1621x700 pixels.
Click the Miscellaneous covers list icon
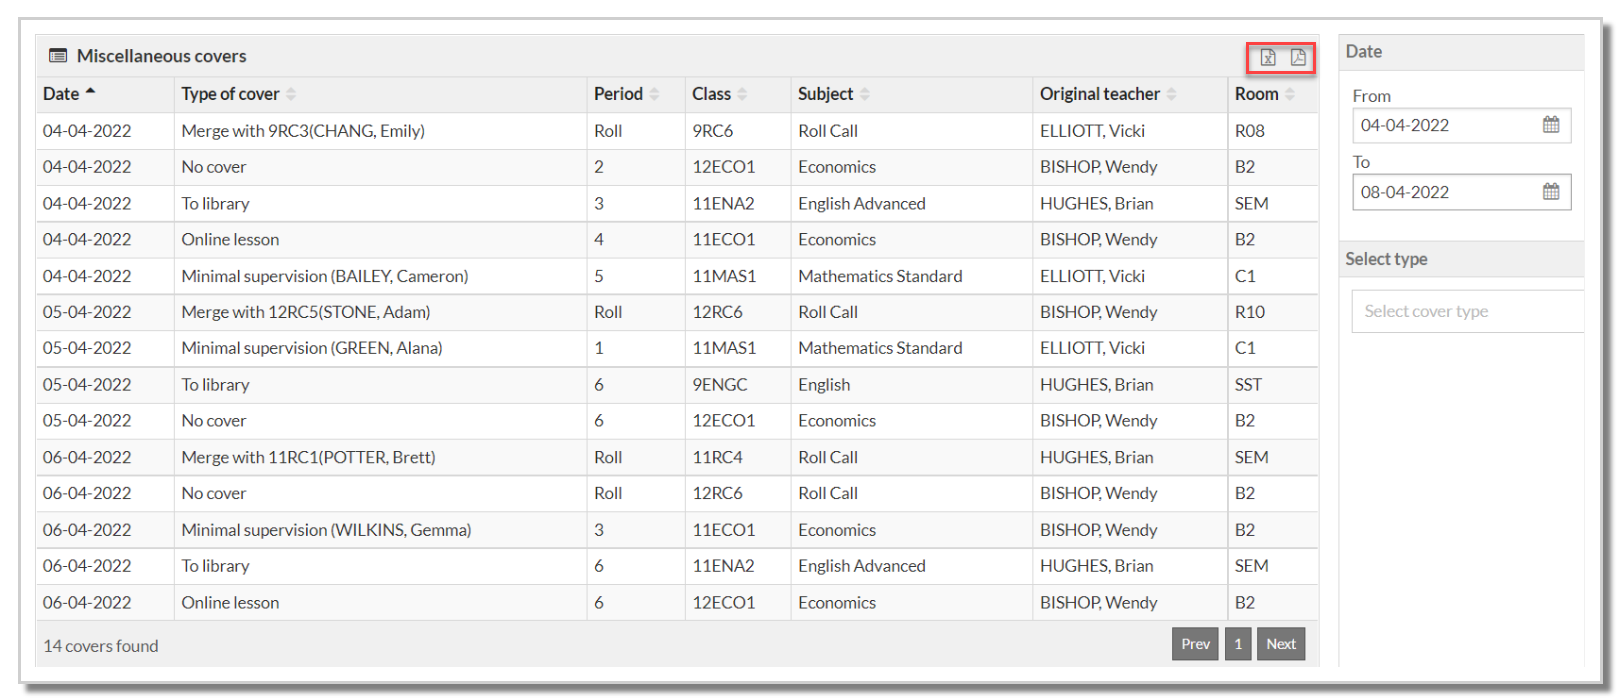click(58, 56)
